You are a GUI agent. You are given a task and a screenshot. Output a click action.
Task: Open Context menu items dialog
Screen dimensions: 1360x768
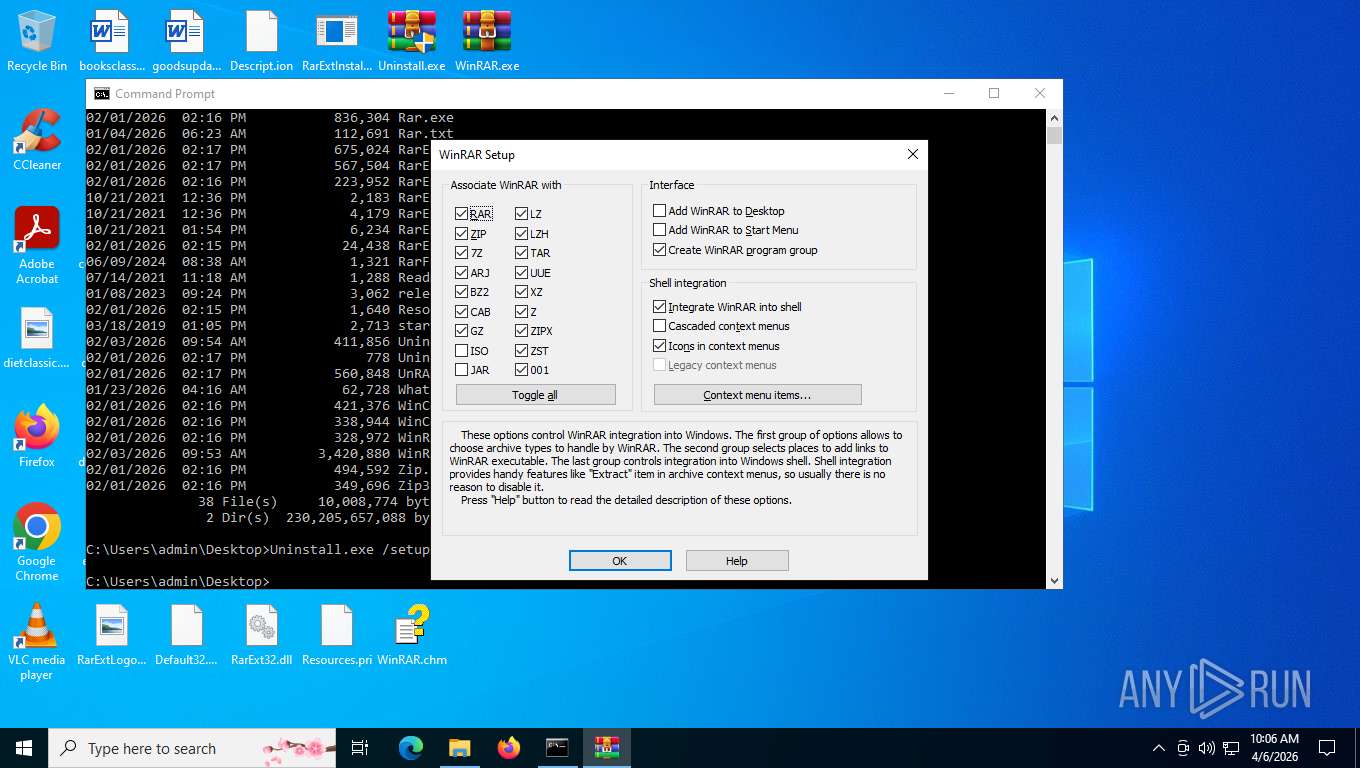[x=757, y=395]
